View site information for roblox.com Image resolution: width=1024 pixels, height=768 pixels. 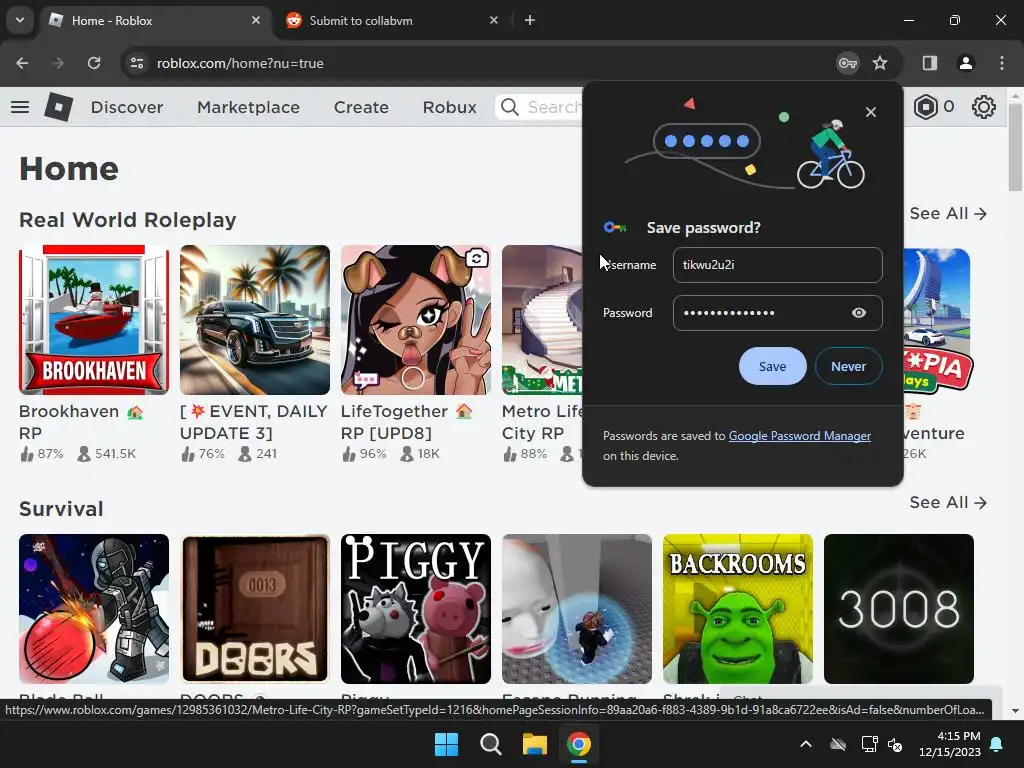[x=137, y=63]
